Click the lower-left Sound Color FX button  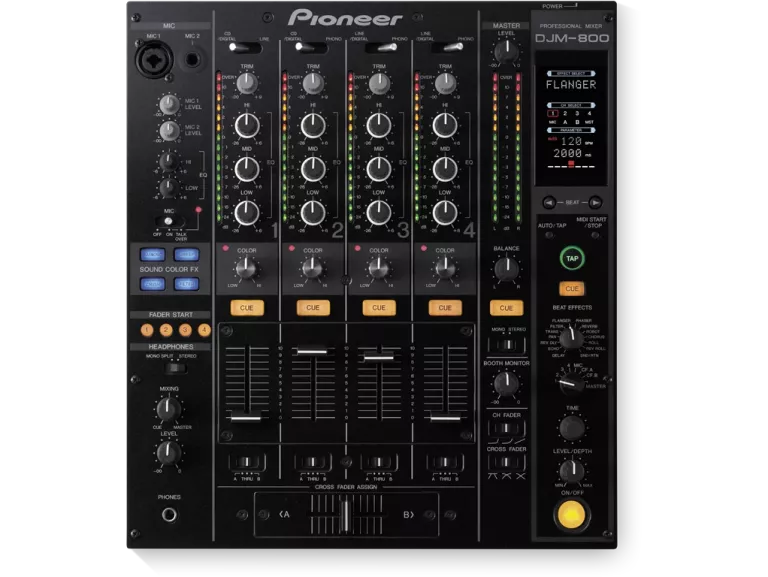pyautogui.click(x=153, y=284)
